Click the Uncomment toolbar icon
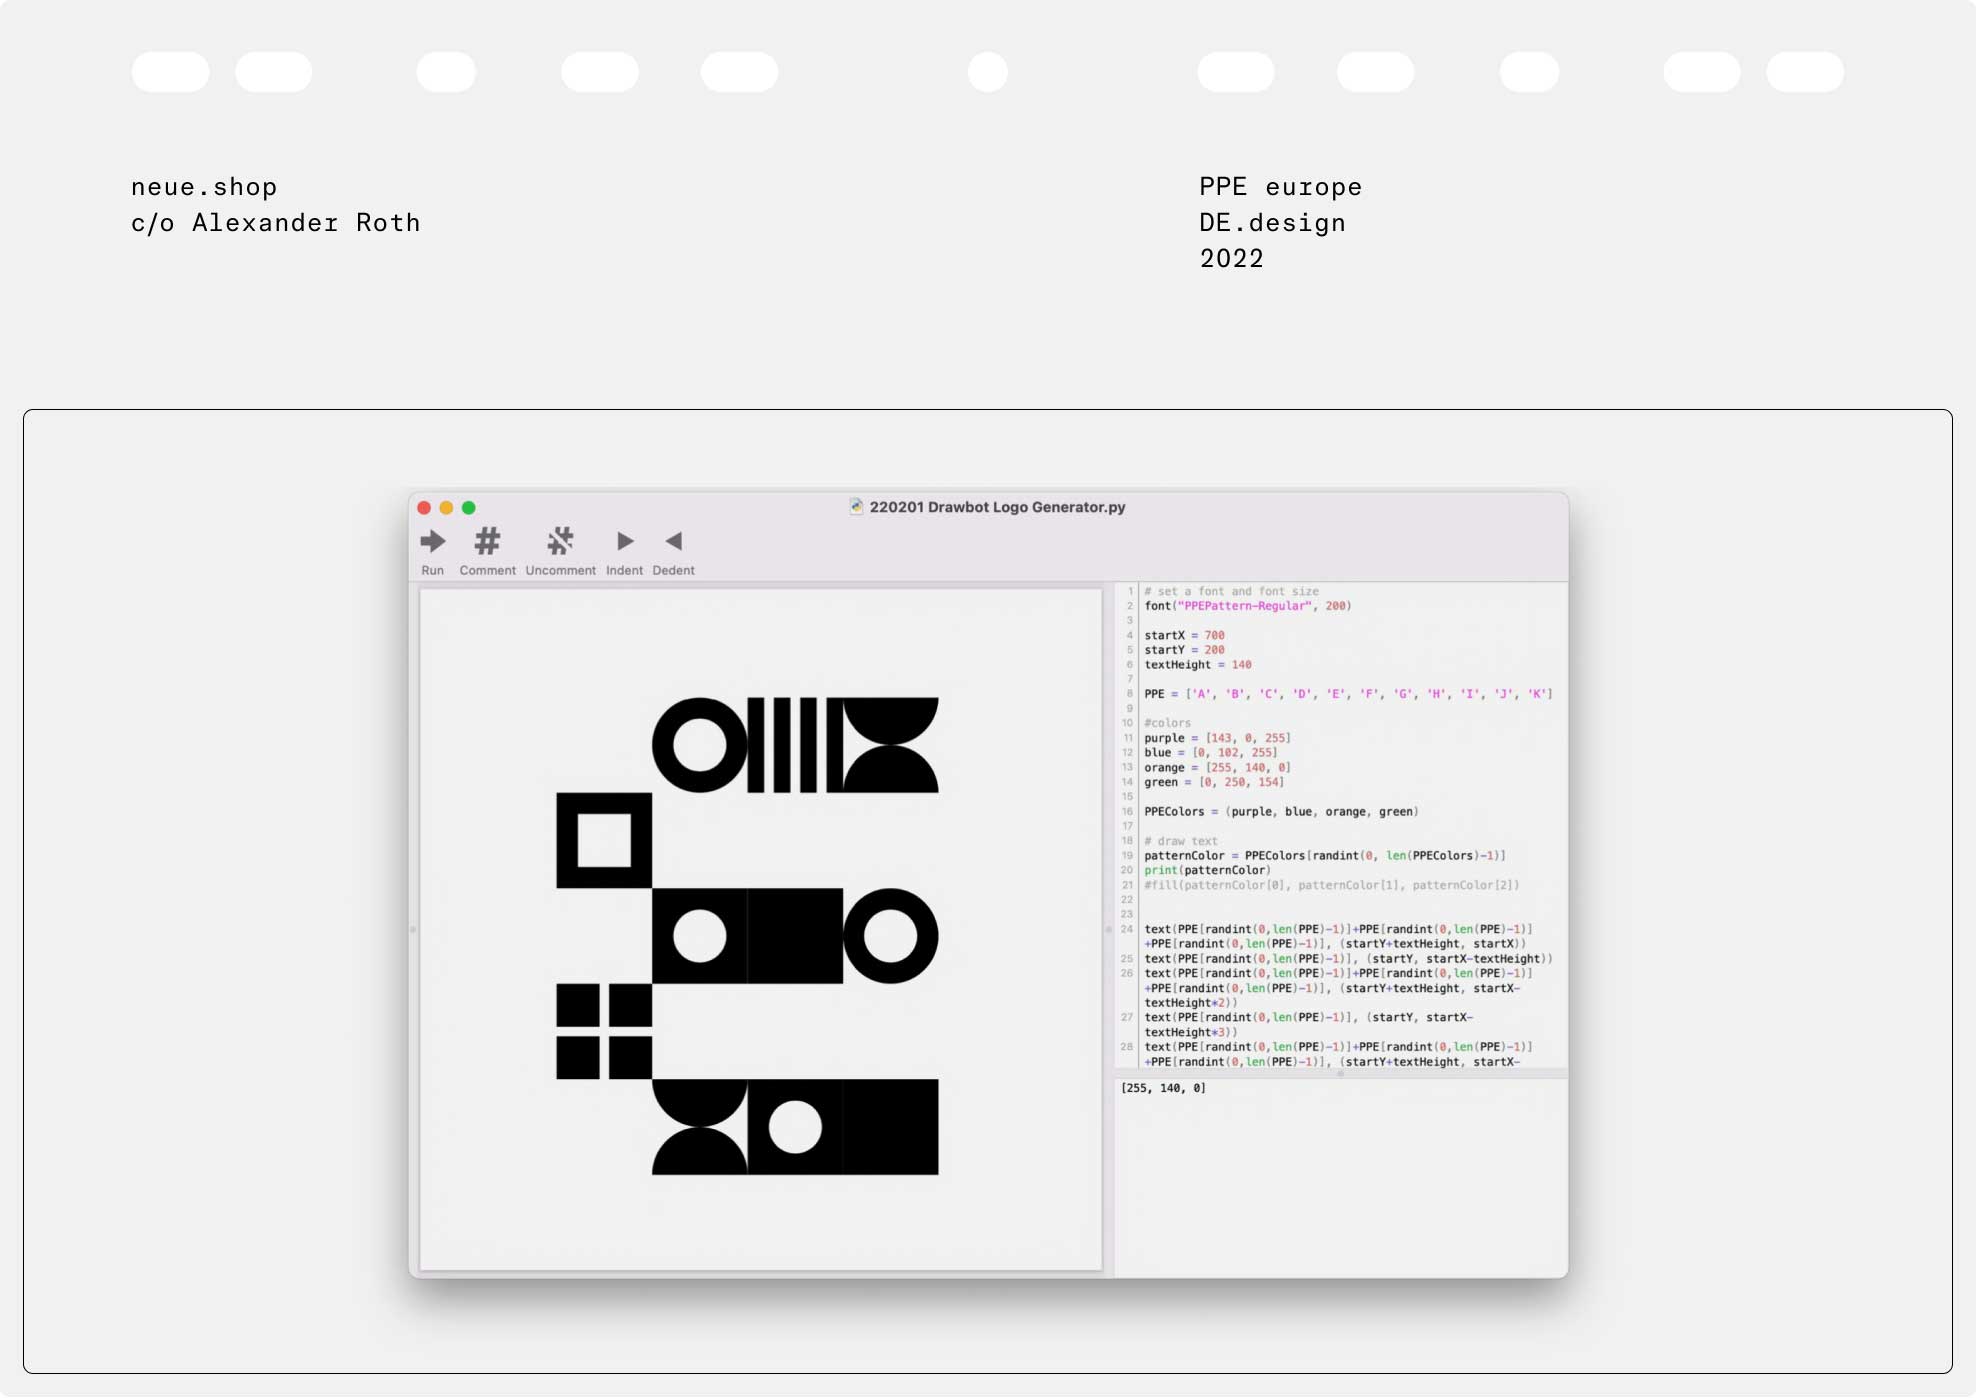 (x=560, y=543)
